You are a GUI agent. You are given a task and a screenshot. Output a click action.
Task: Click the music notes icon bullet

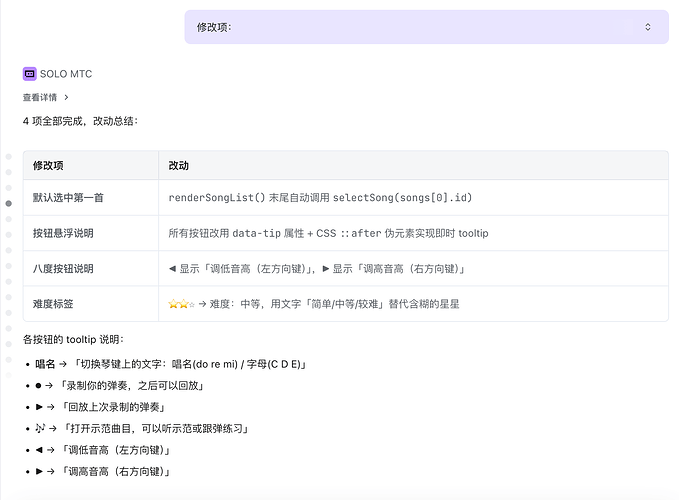pos(40,428)
